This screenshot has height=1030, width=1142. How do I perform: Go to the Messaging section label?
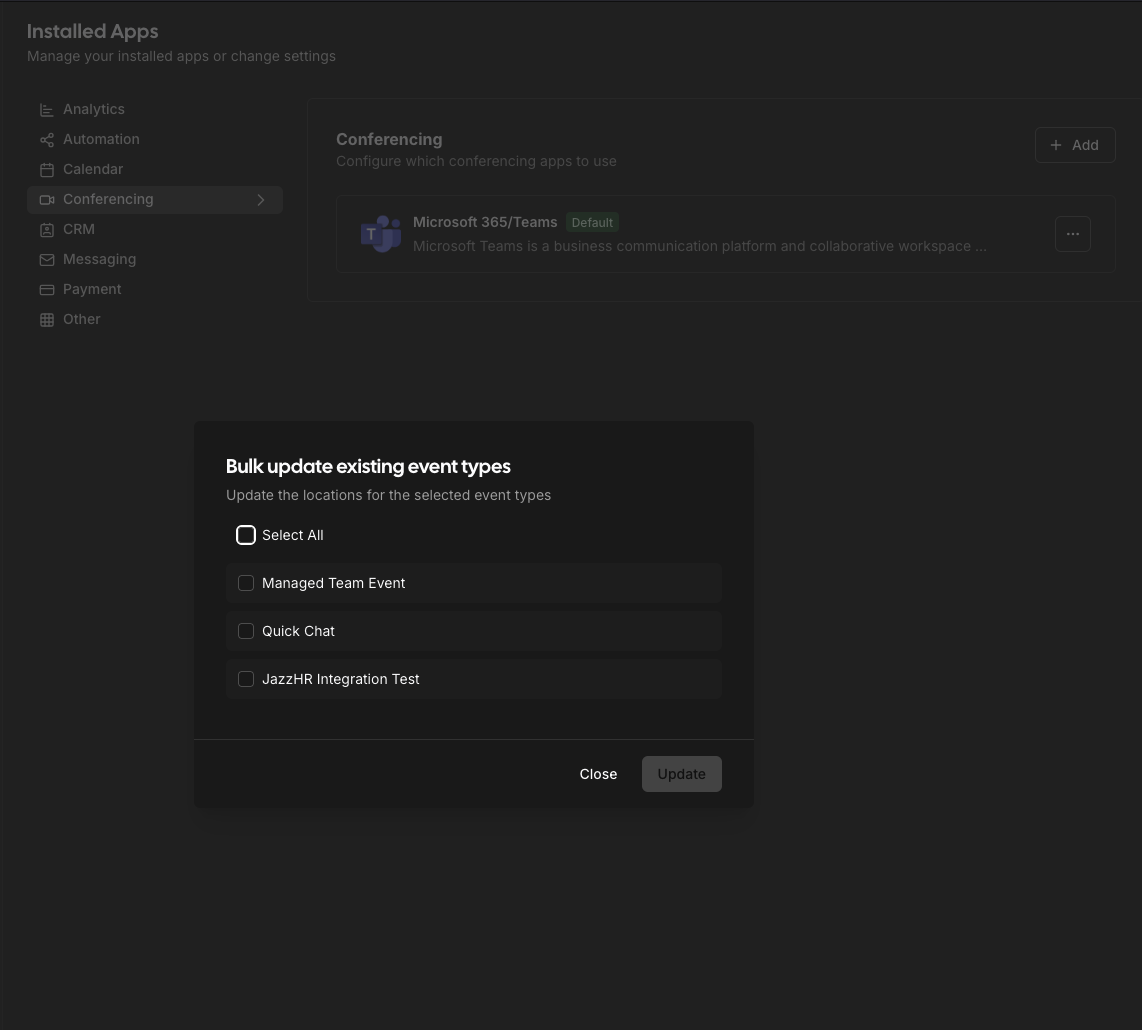pyautogui.click(x=99, y=260)
